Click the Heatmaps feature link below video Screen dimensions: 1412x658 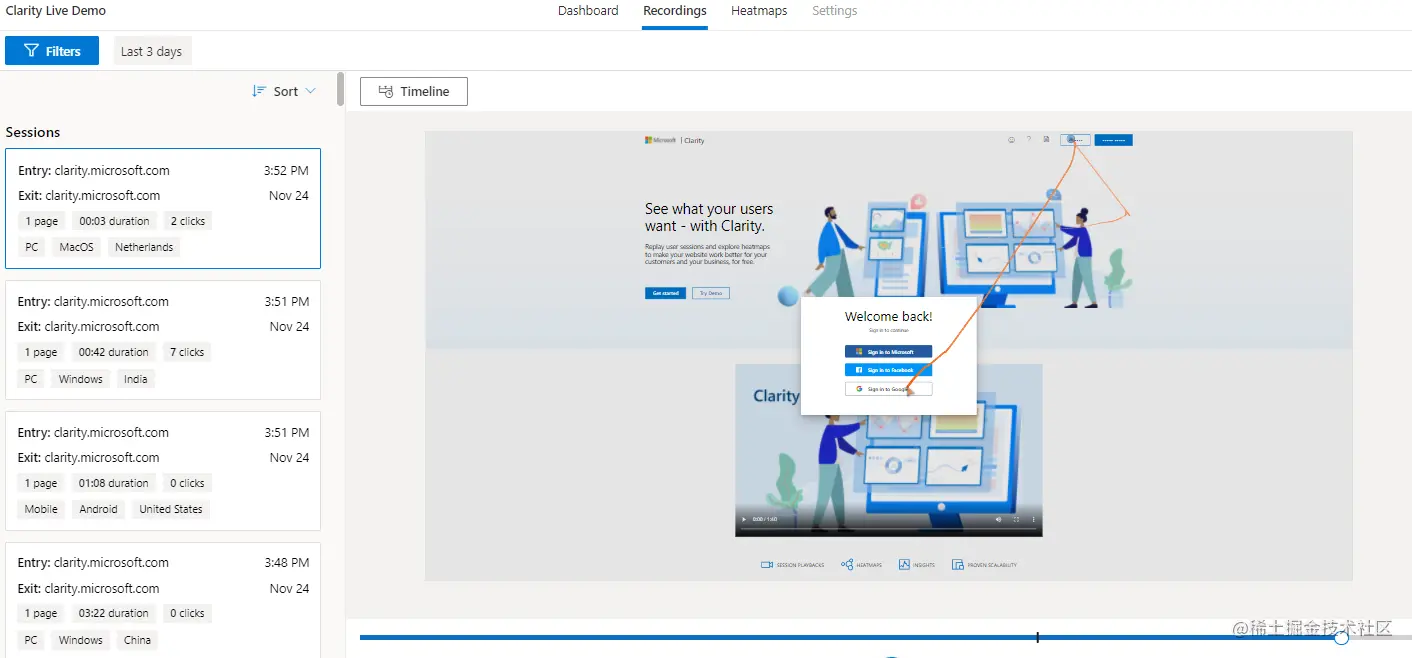(x=861, y=565)
